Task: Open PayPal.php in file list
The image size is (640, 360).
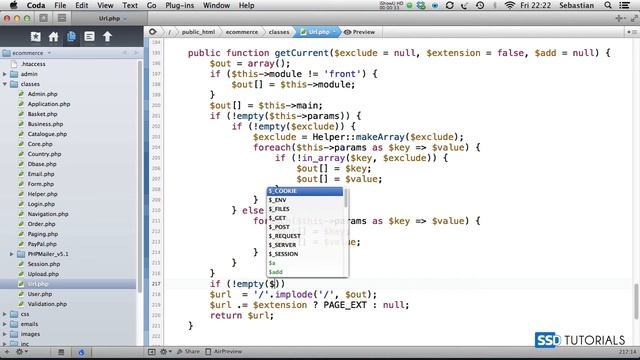Action: point(42,244)
